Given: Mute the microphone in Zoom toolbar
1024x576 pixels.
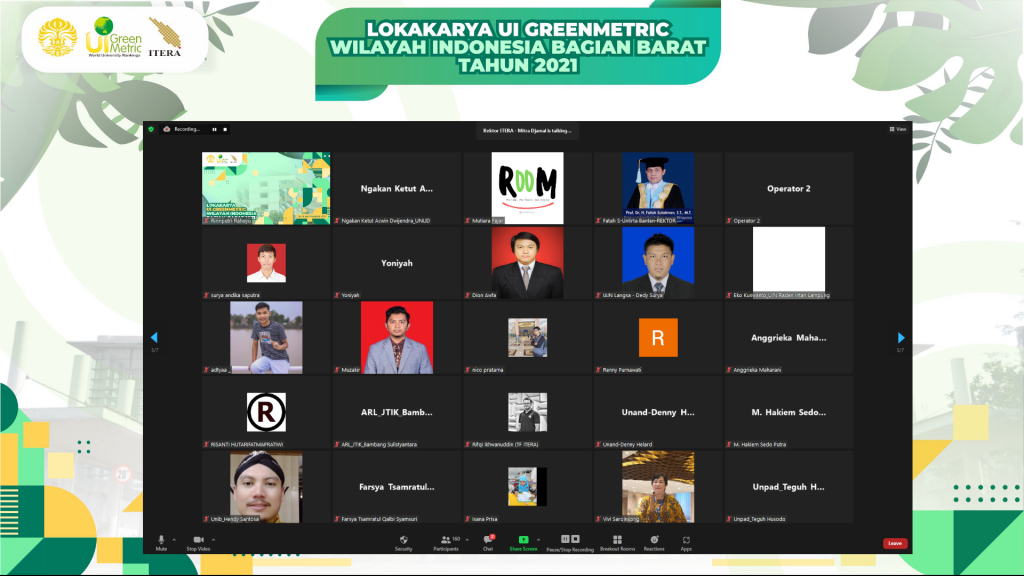Looking at the screenshot, I should coord(161,543).
